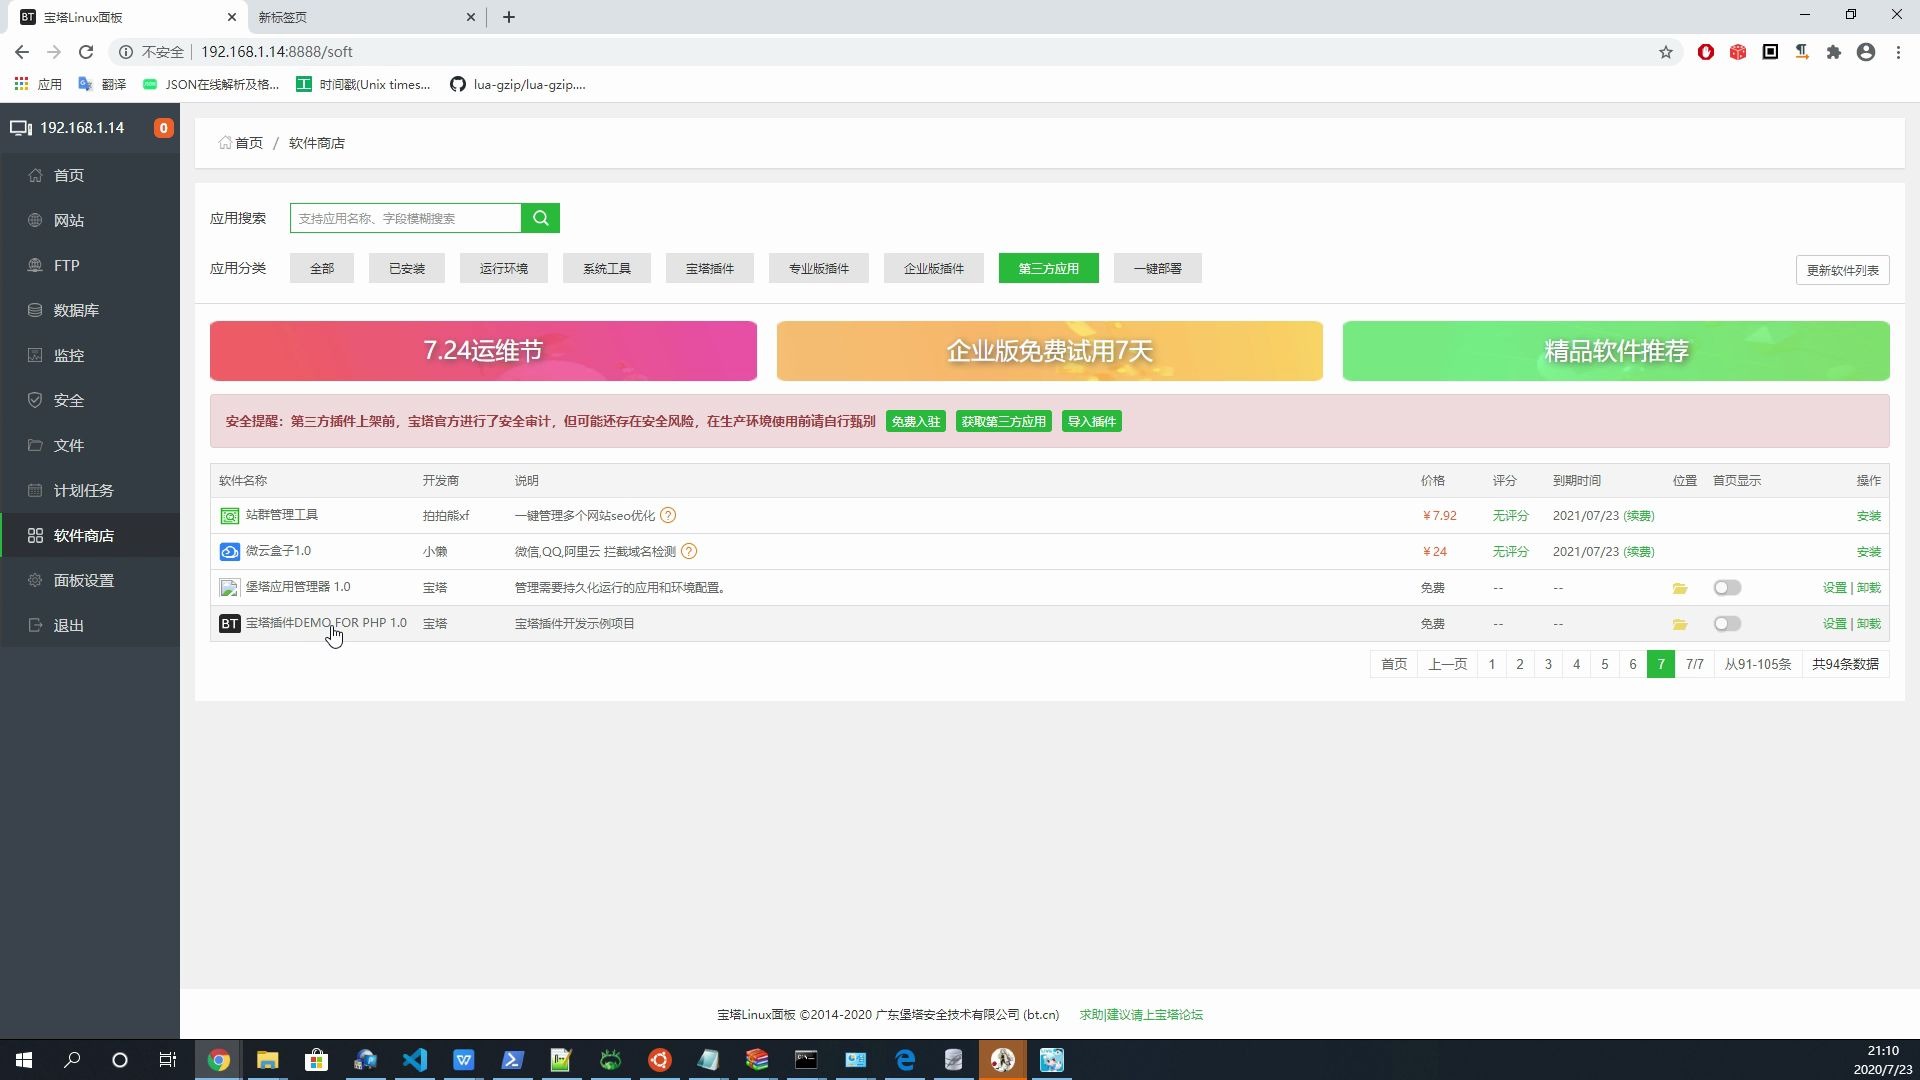Click 导入插件 button
1920x1080 pixels.
point(1092,422)
